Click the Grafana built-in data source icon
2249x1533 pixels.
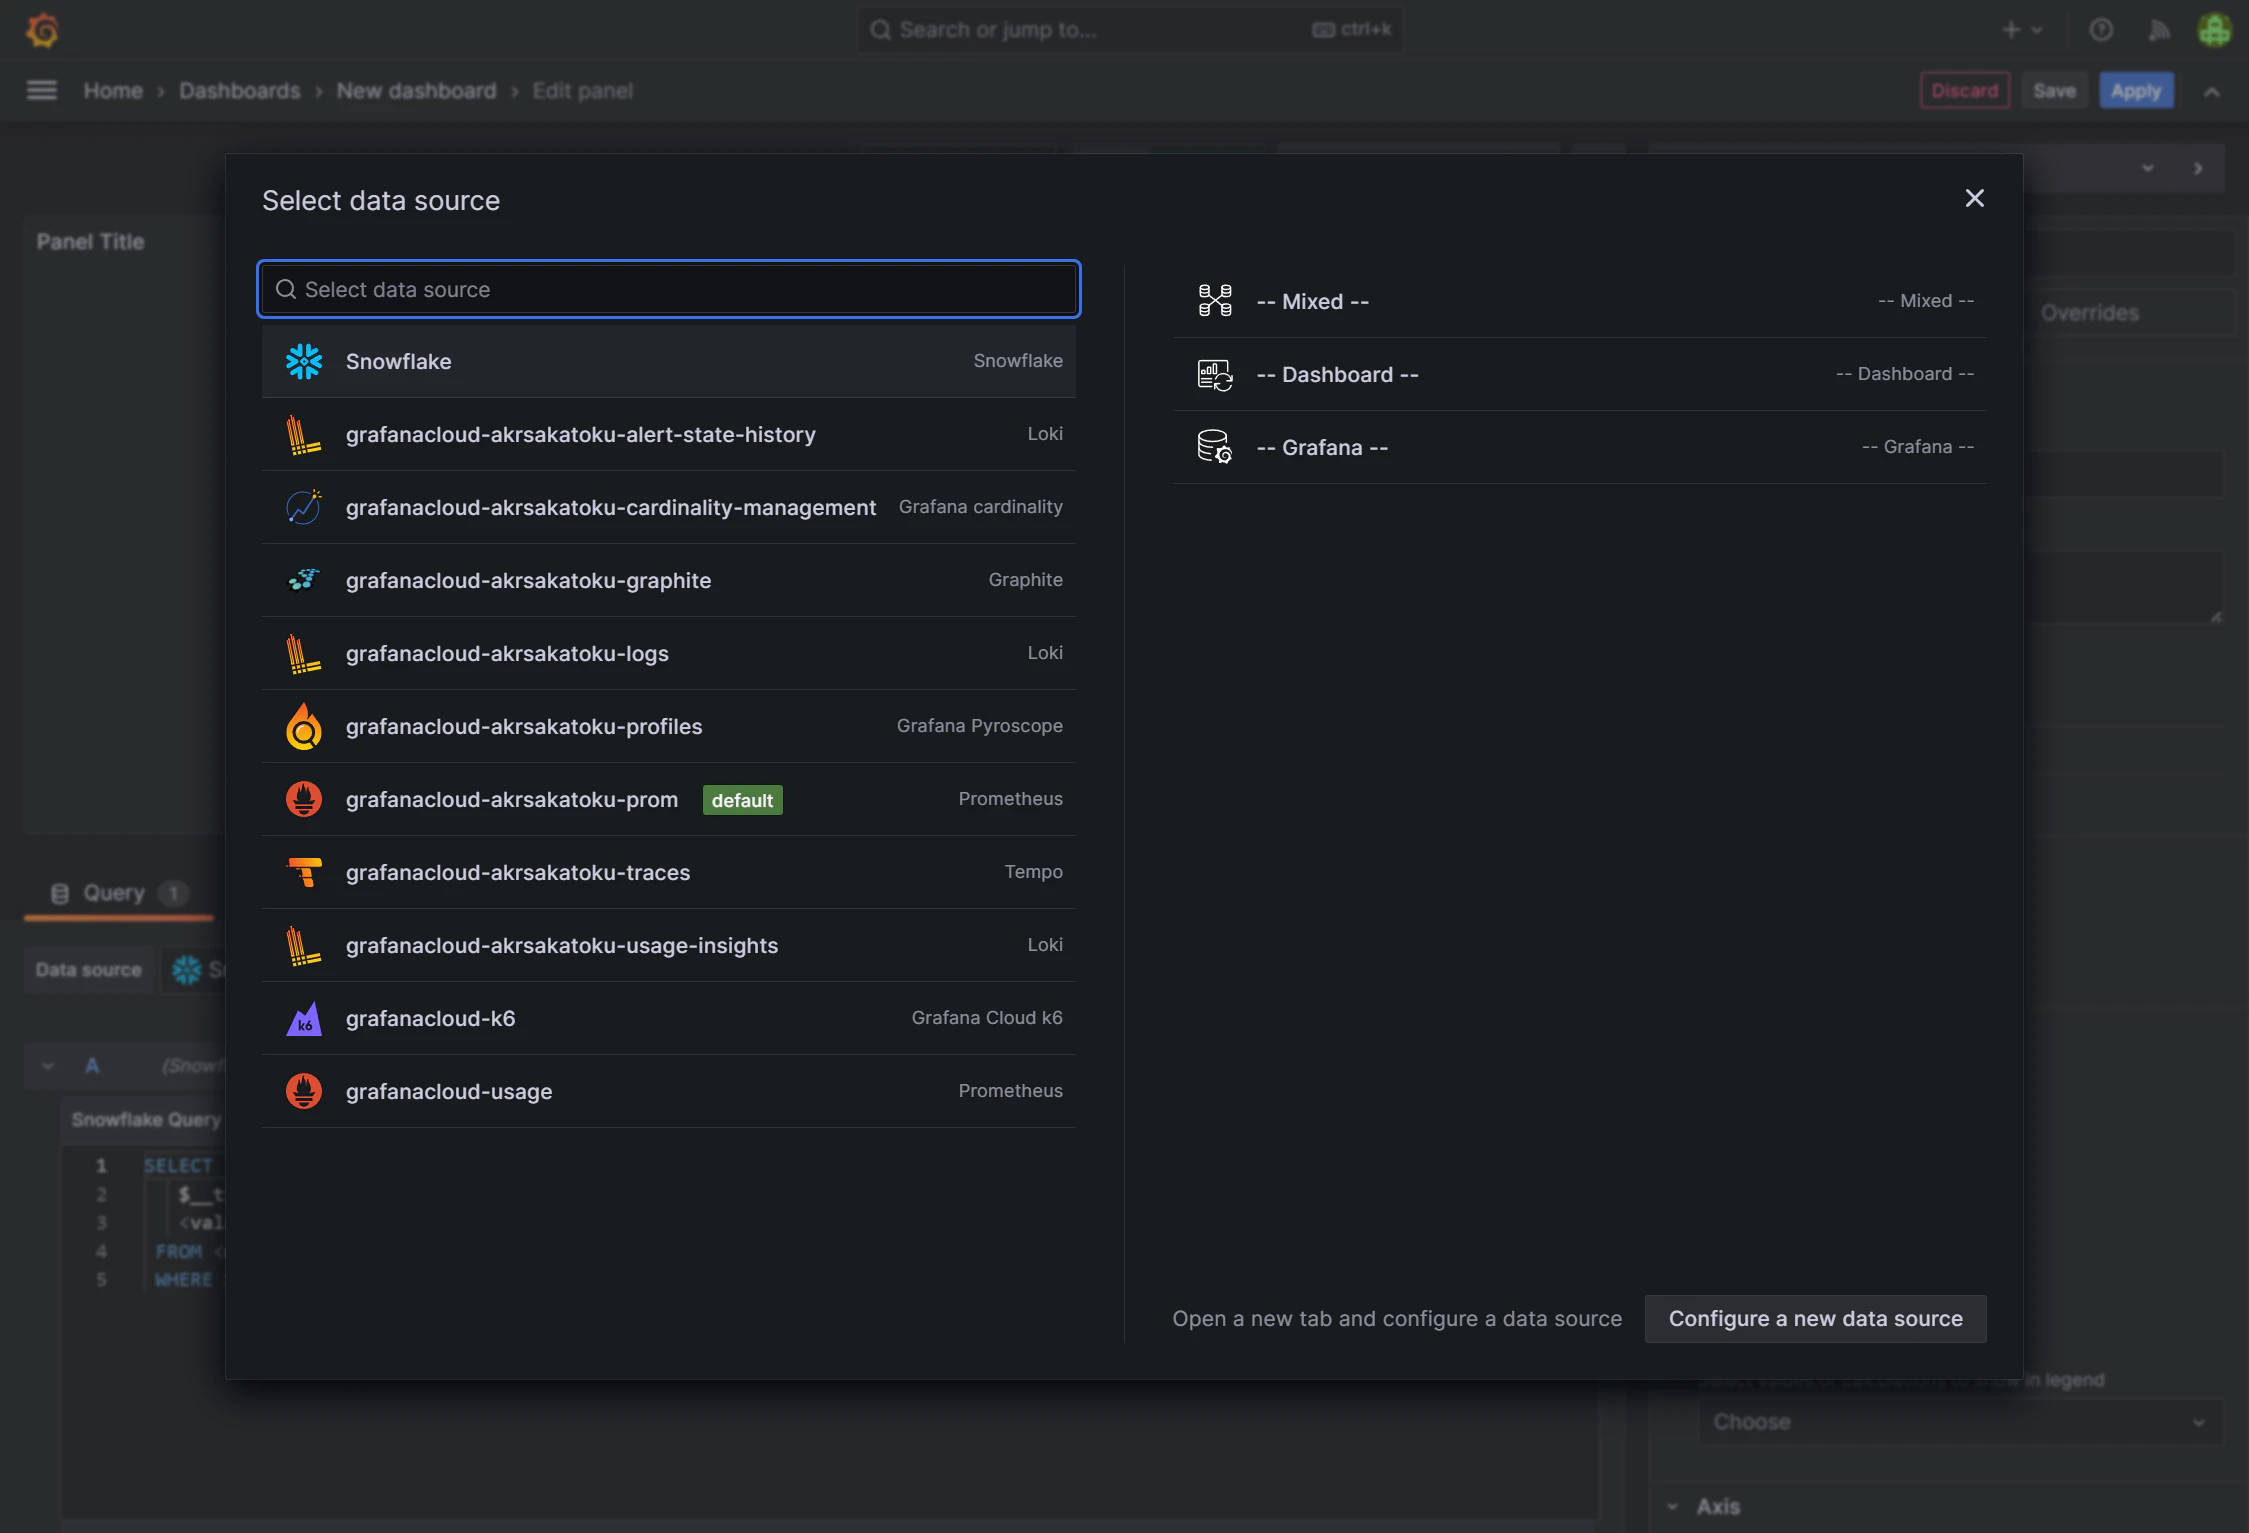tap(1215, 447)
